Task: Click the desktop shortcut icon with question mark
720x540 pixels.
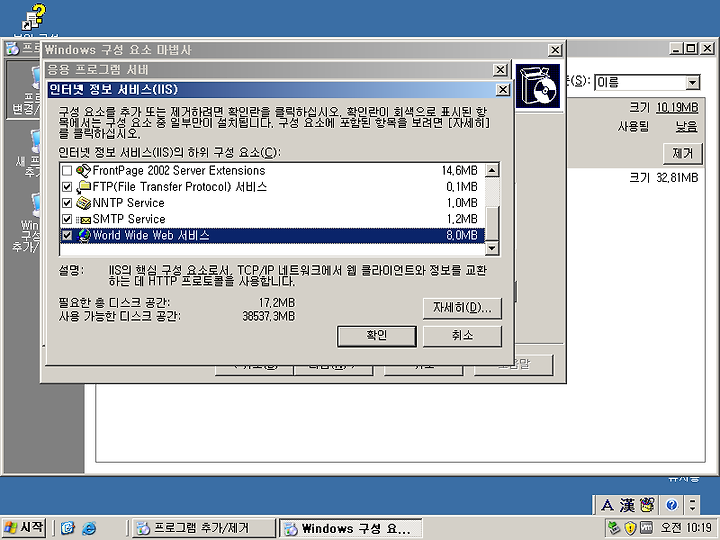Action: pos(34,17)
